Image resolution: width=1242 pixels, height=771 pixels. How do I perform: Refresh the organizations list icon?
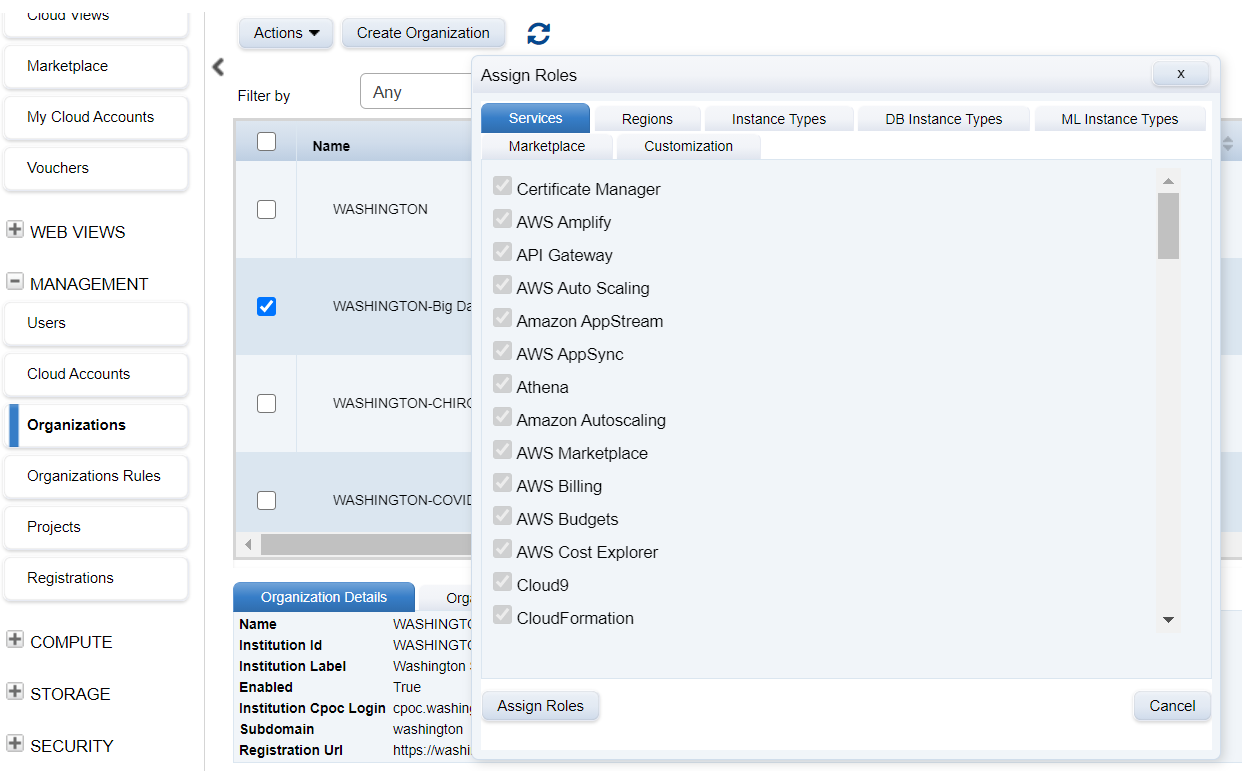(x=538, y=33)
